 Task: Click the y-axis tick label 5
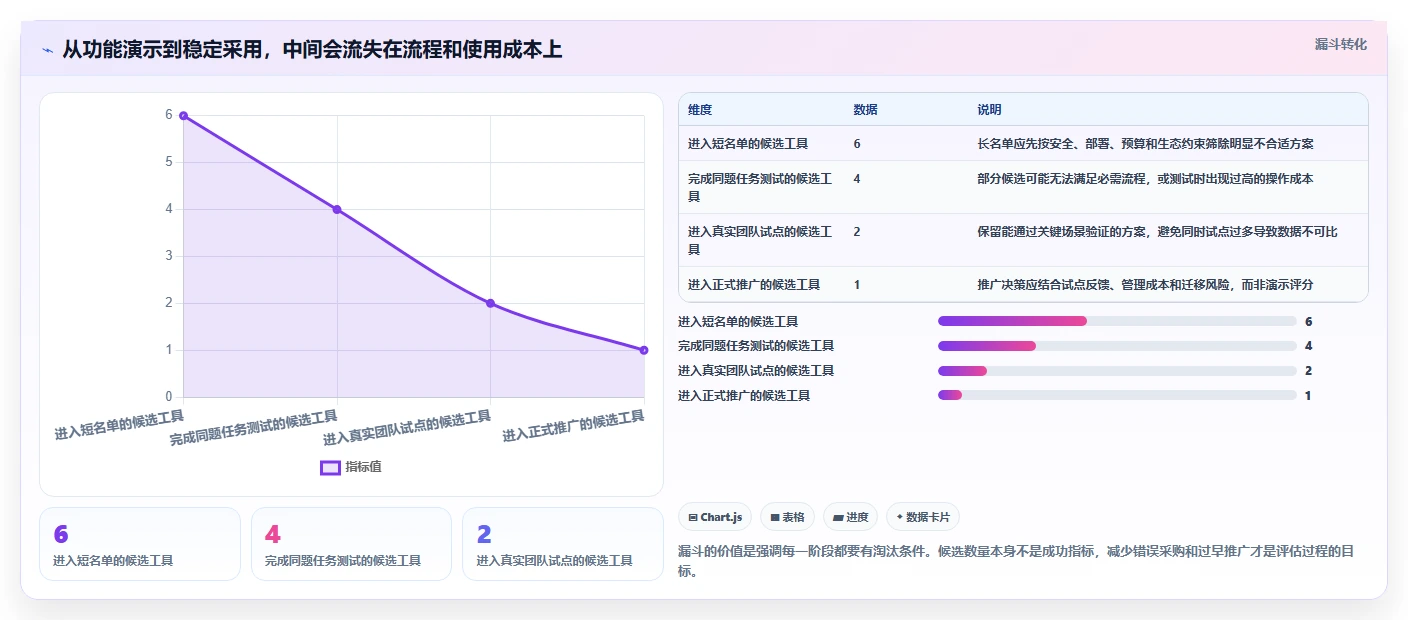[x=169, y=162]
